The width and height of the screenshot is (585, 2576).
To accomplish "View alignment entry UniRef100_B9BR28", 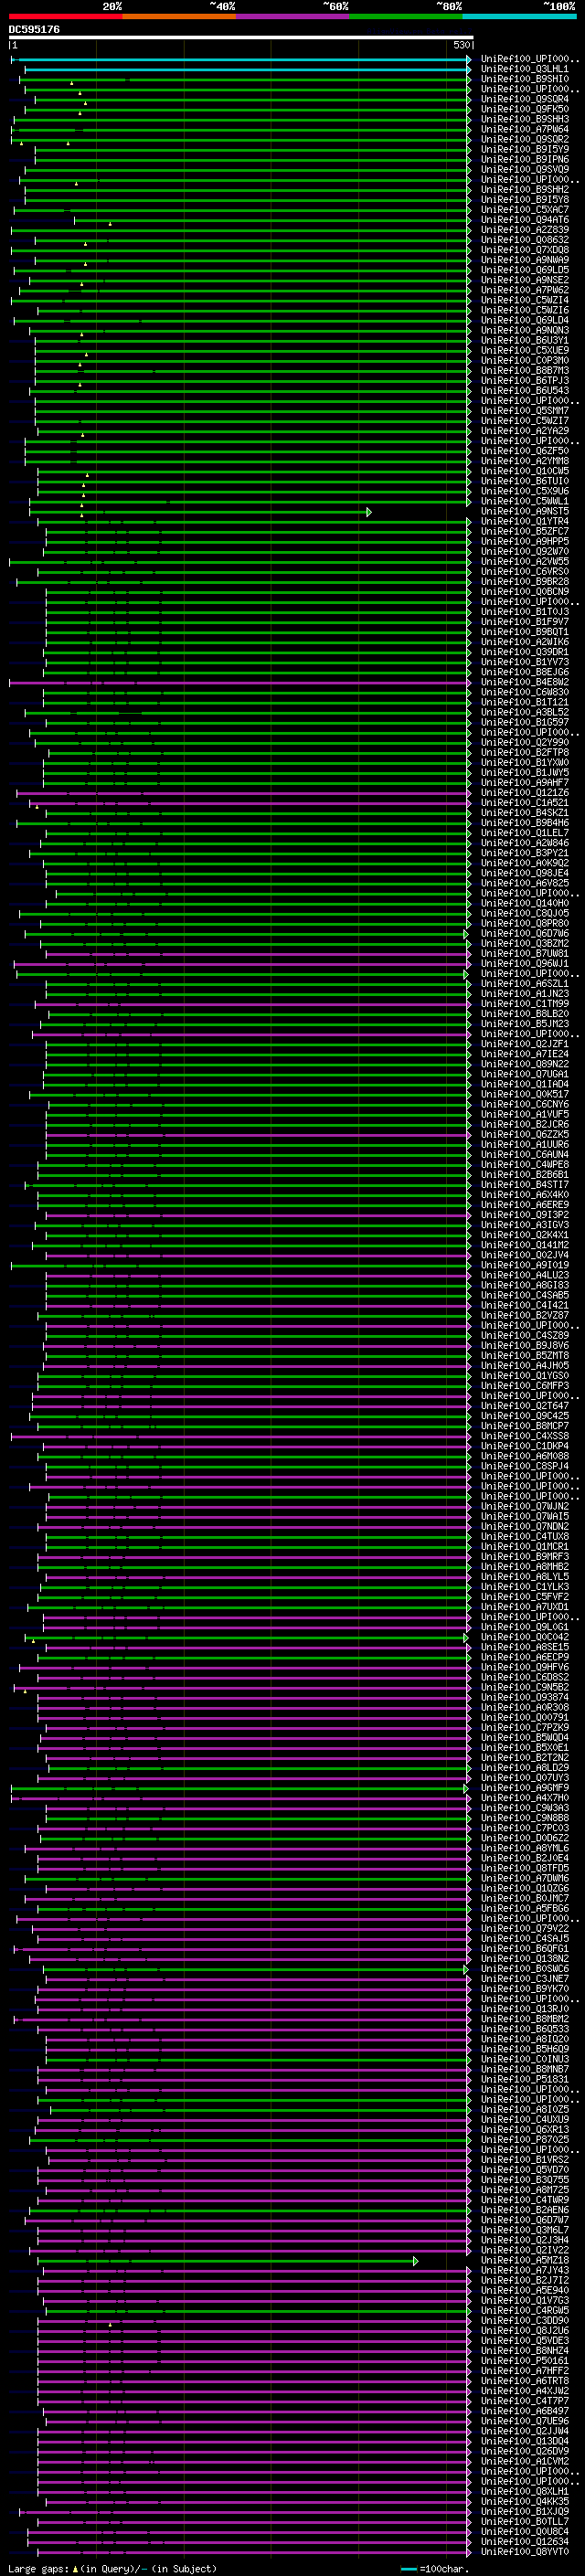I will coord(525,582).
